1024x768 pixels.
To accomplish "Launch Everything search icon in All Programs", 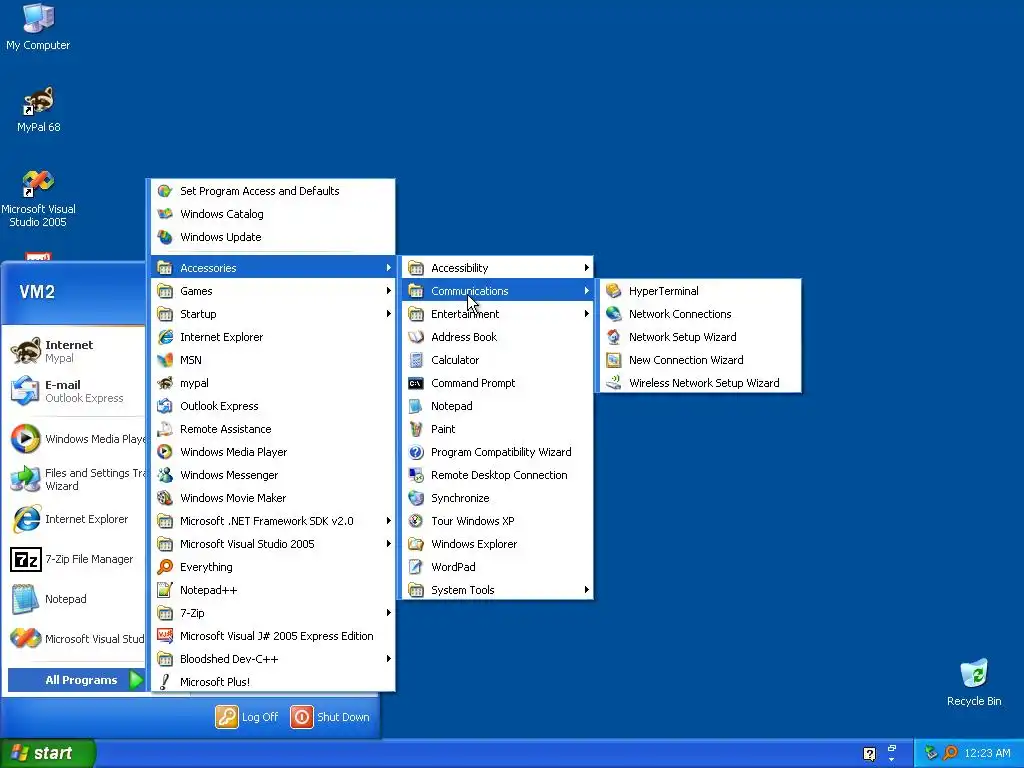I will (165, 567).
